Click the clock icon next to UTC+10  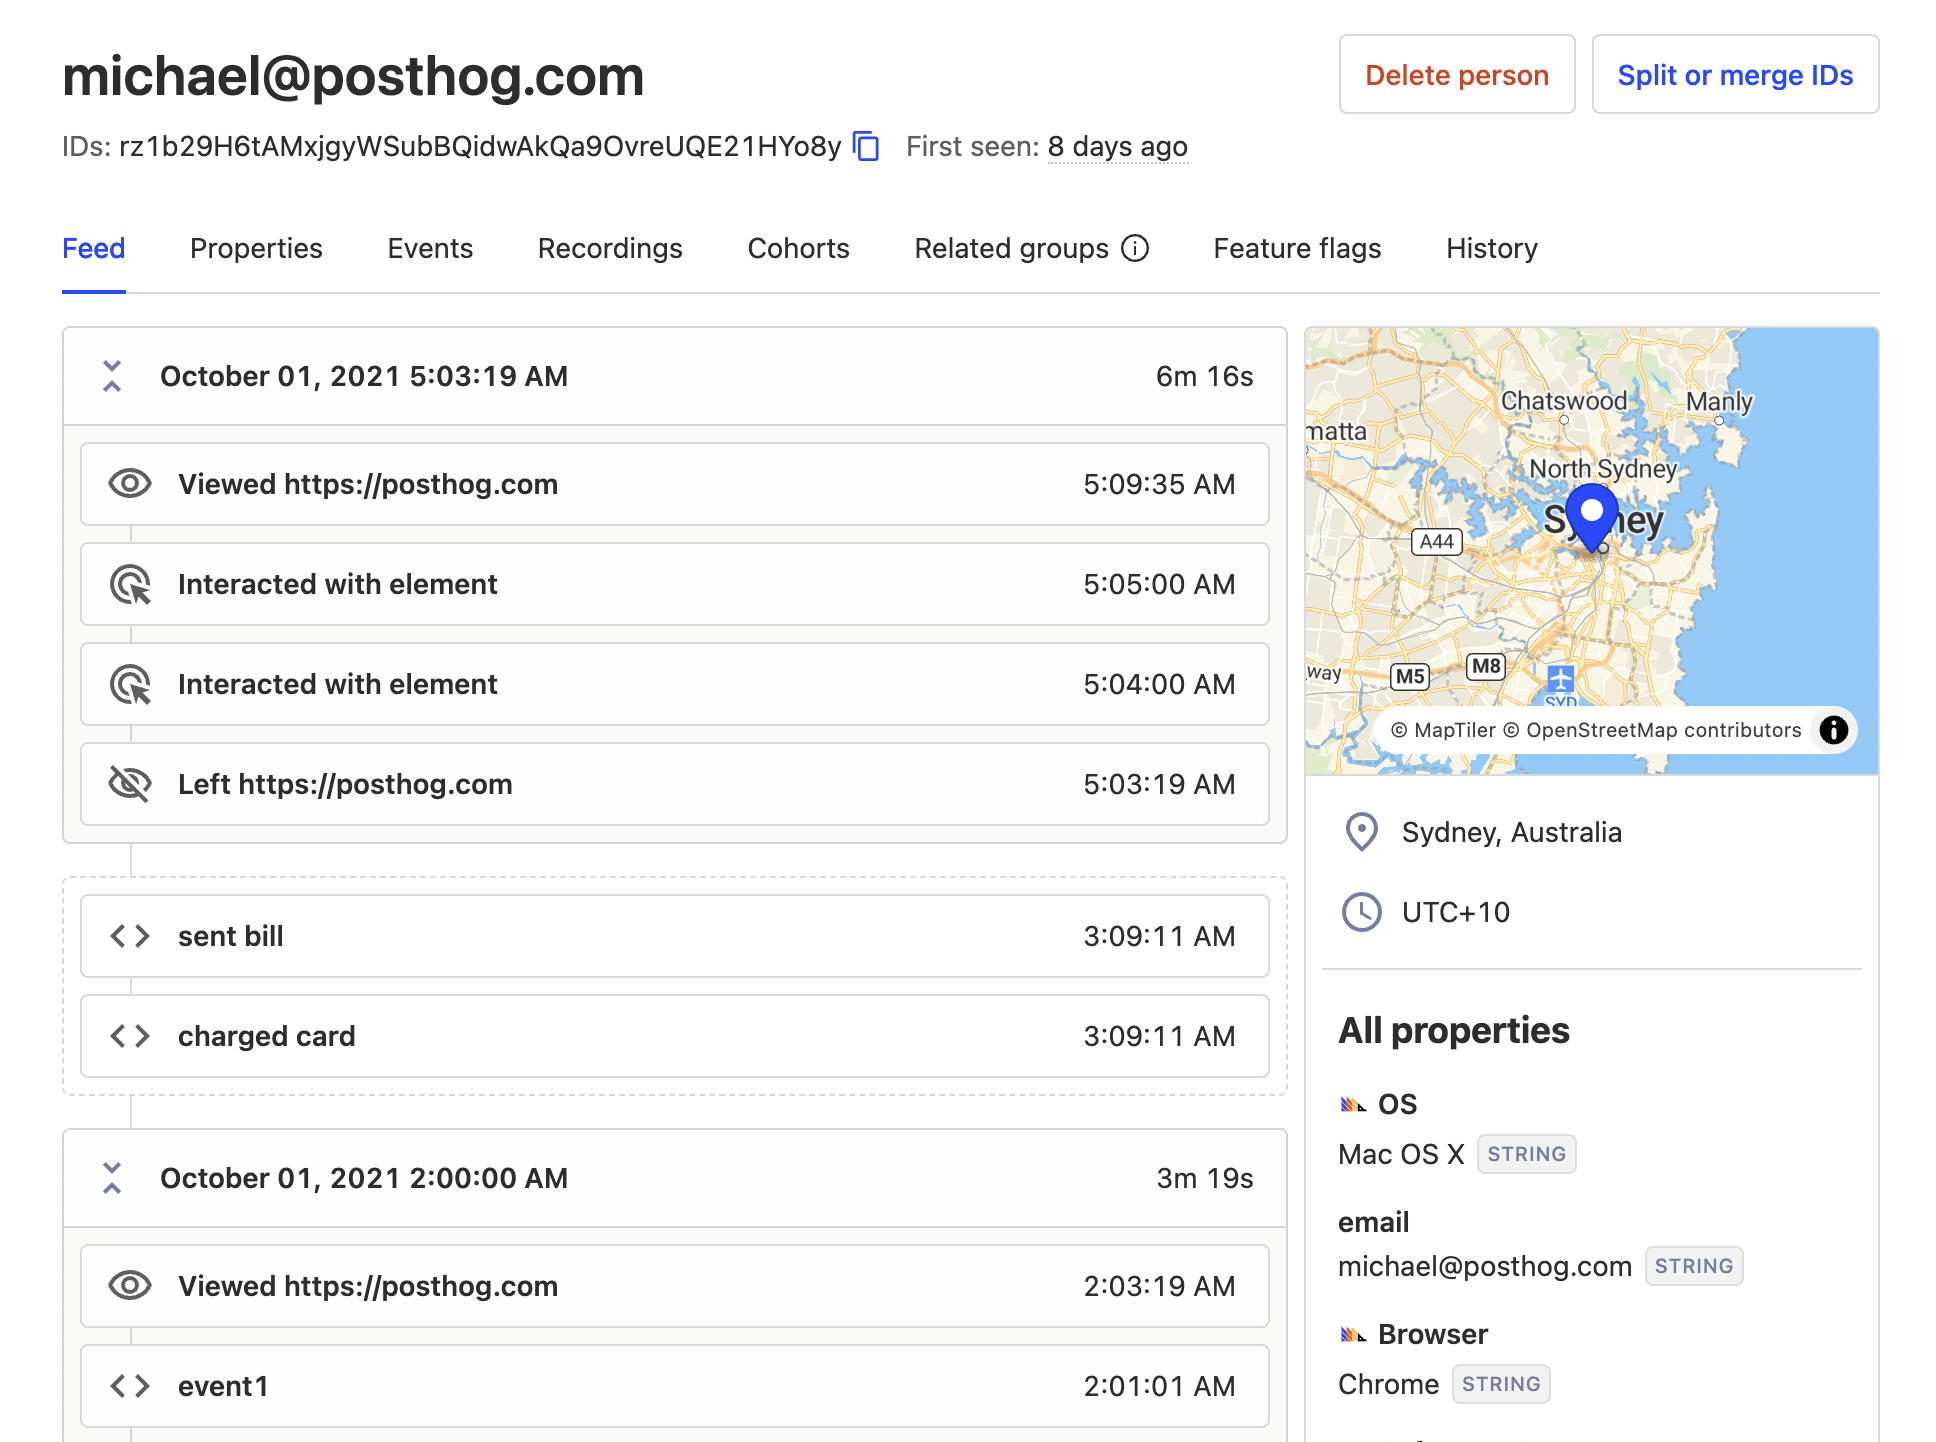(x=1361, y=912)
